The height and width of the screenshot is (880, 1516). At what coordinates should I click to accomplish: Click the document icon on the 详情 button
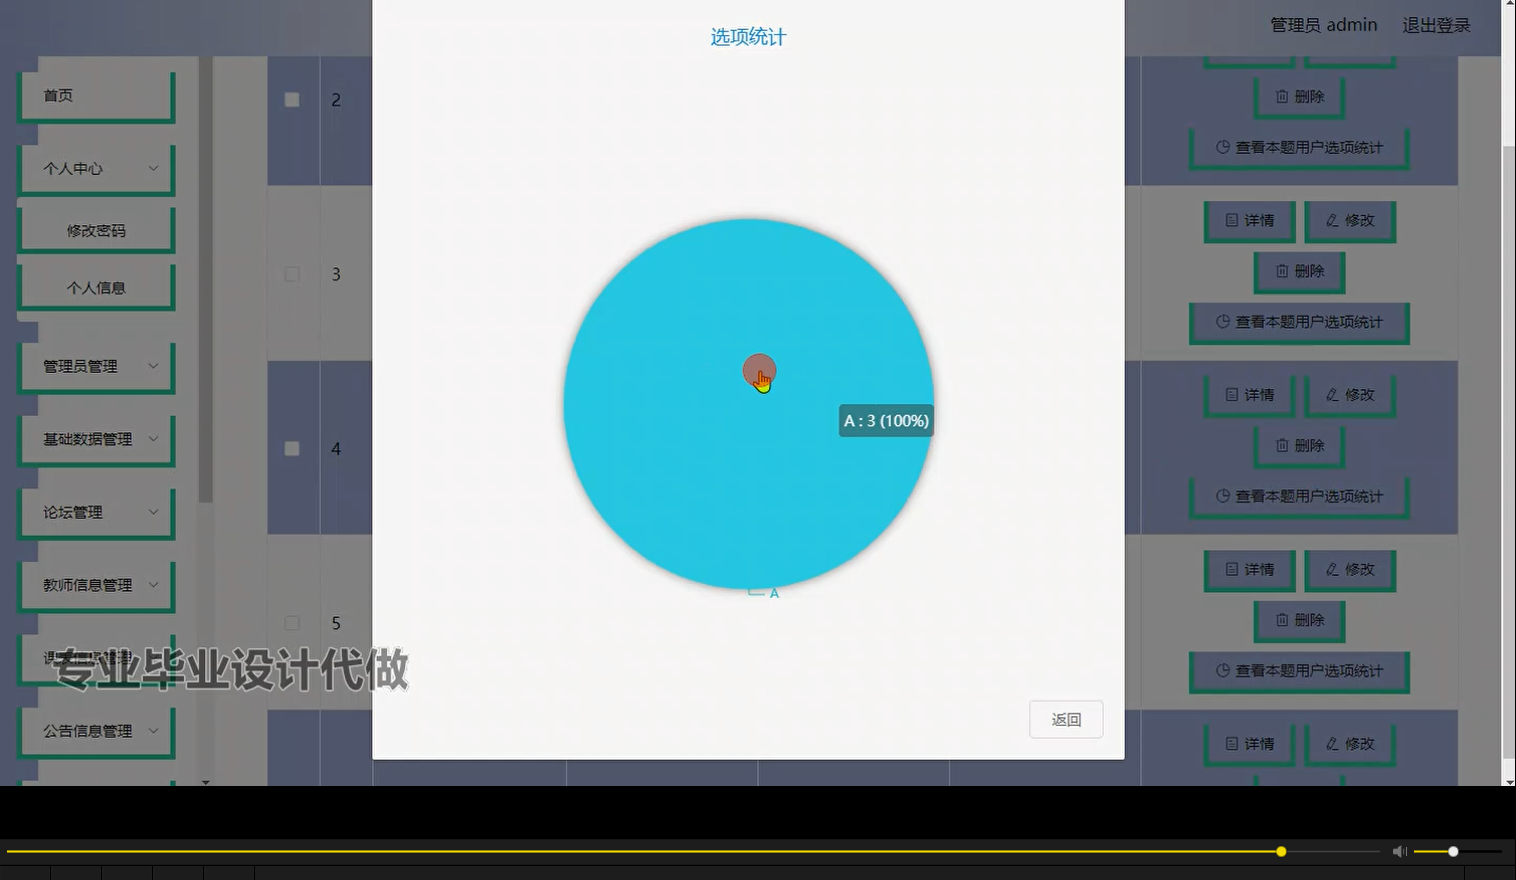click(1232, 221)
